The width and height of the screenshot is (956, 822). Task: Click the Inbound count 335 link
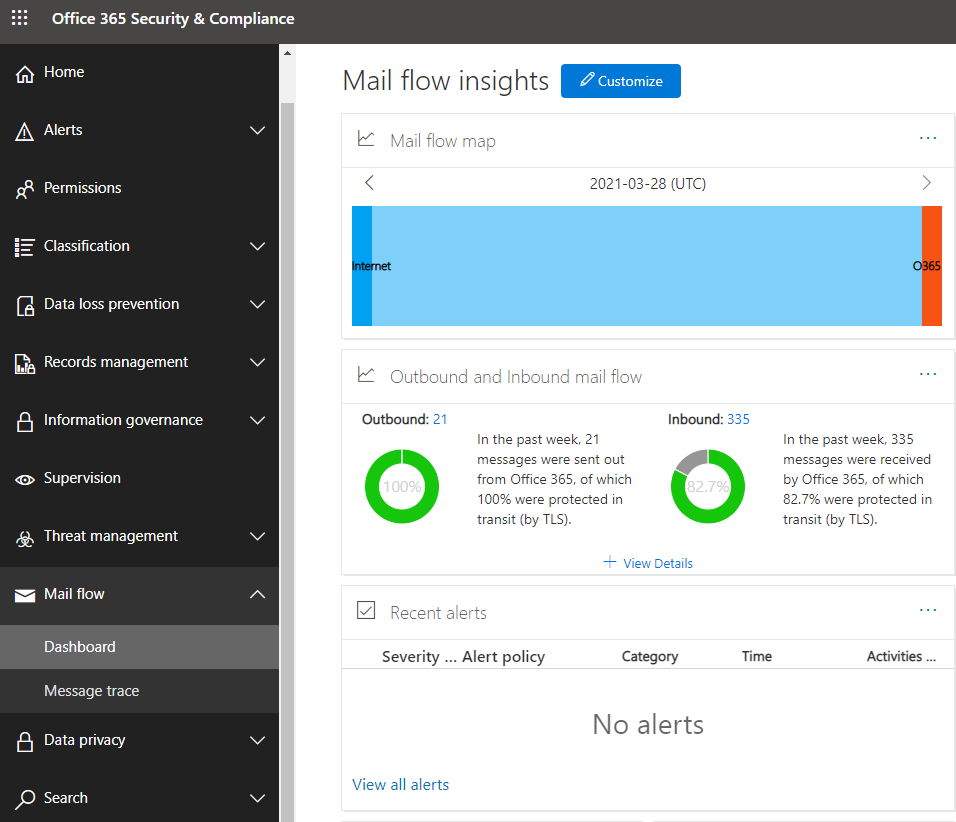738,420
